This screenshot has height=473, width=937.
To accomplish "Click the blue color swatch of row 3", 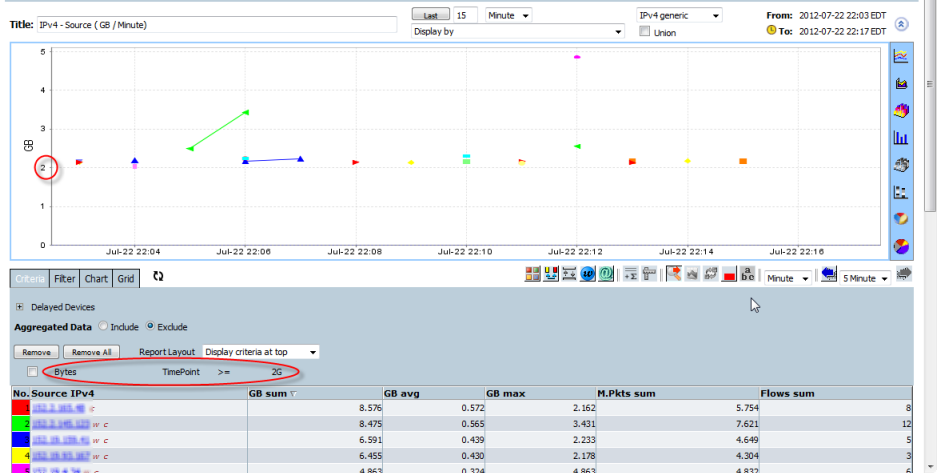I will (x=20, y=440).
